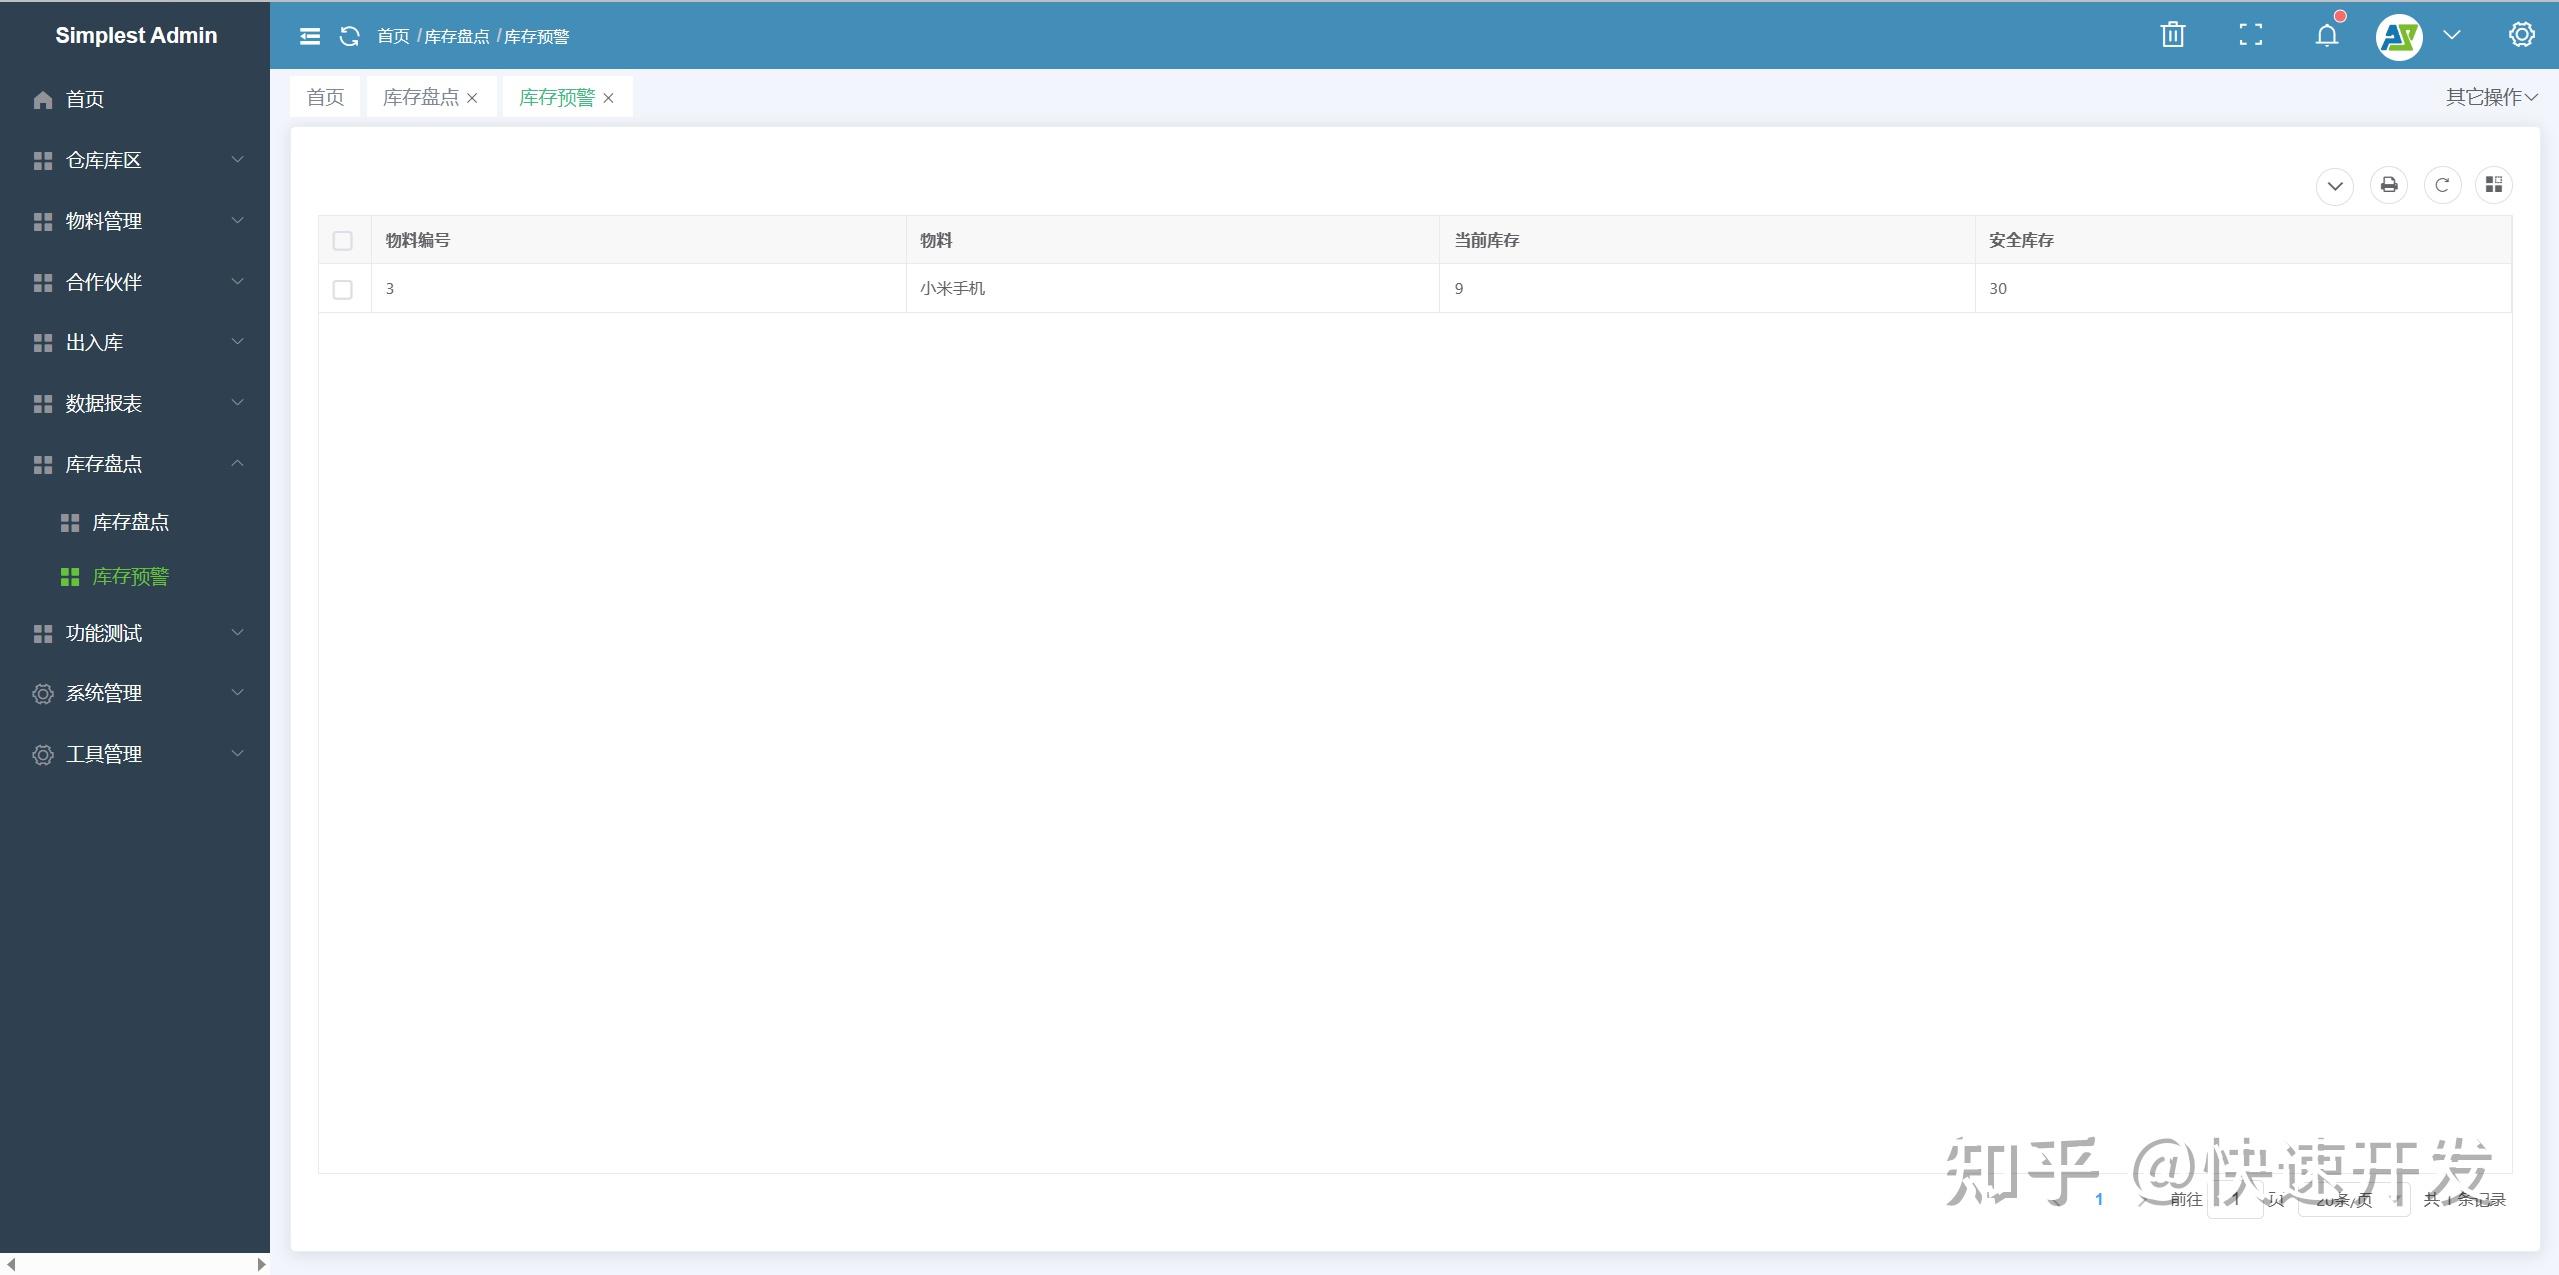Expand the 物料管理 sidebar menu
Image resolution: width=2559 pixels, height=1275 pixels.
[135, 221]
